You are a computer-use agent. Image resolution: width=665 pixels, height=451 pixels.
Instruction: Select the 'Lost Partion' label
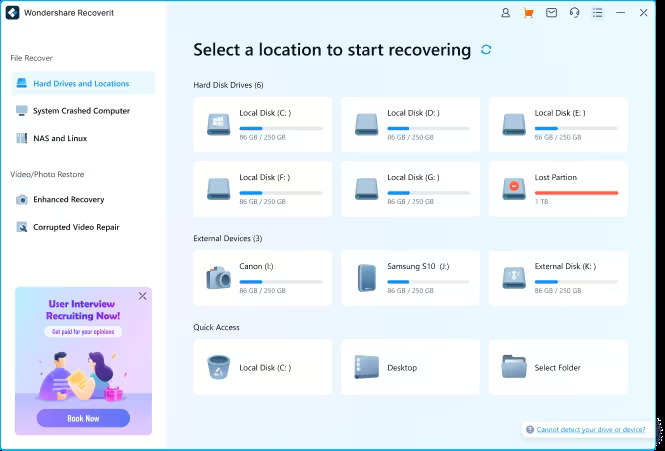[x=556, y=177]
